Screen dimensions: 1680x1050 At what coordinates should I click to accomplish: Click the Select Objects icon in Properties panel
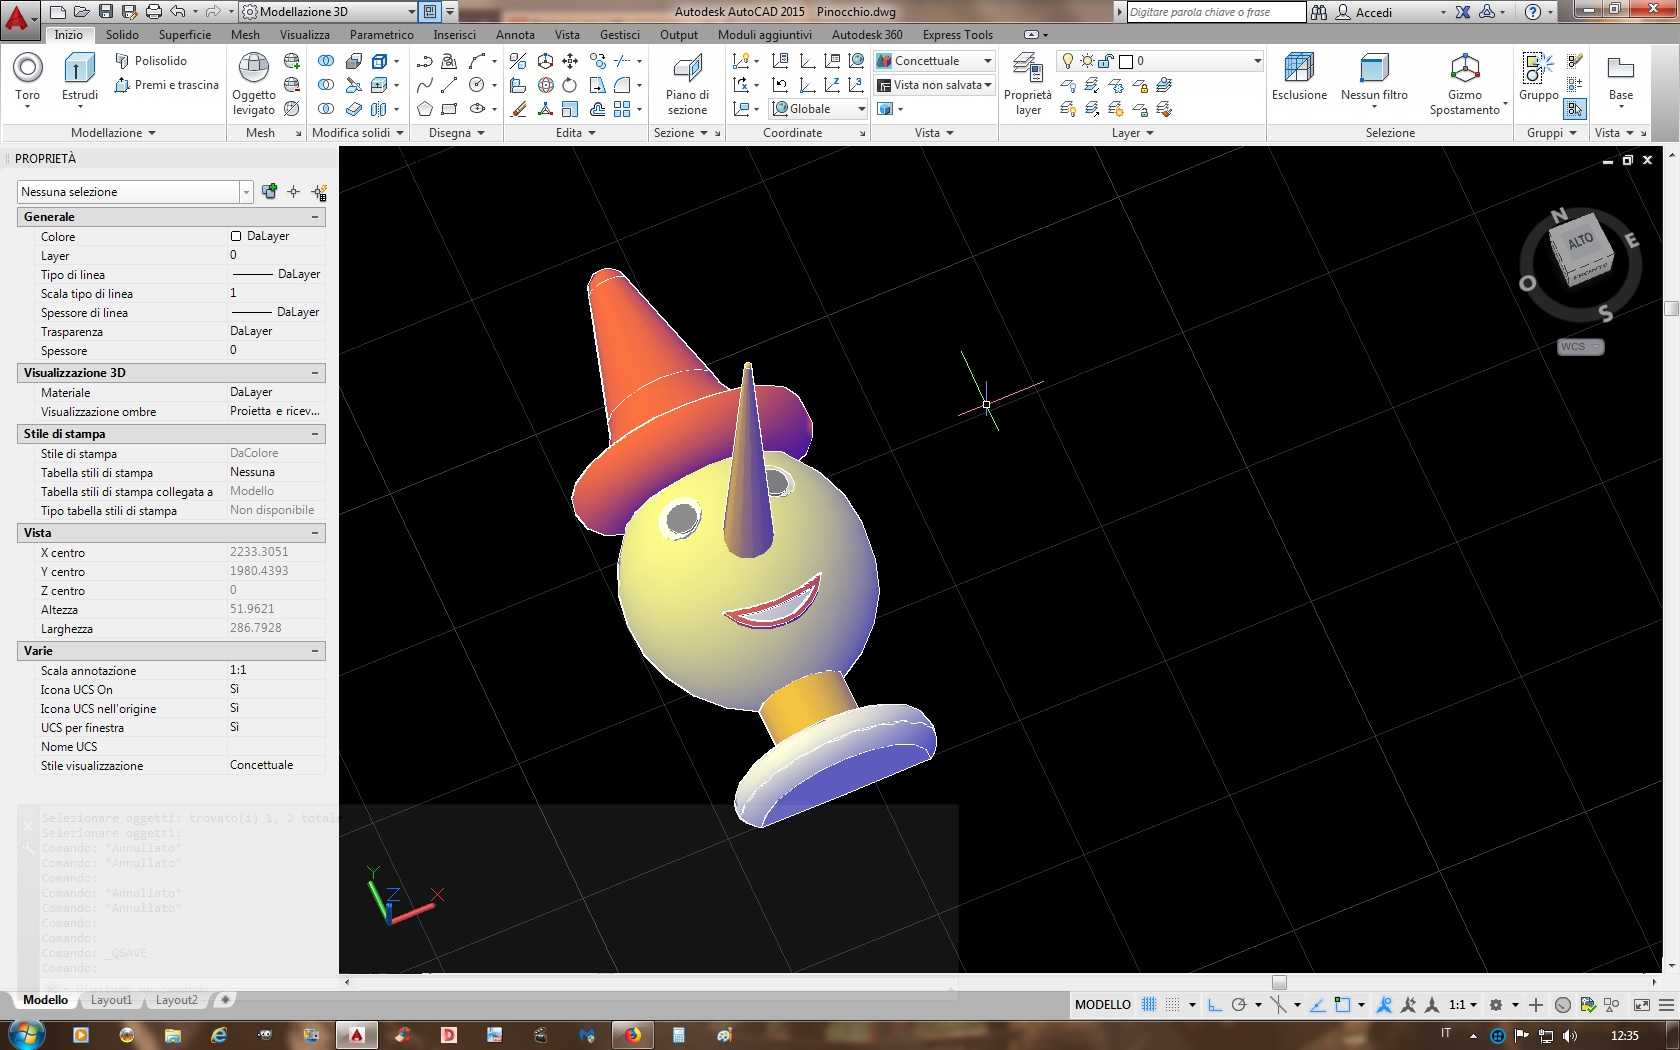point(294,192)
